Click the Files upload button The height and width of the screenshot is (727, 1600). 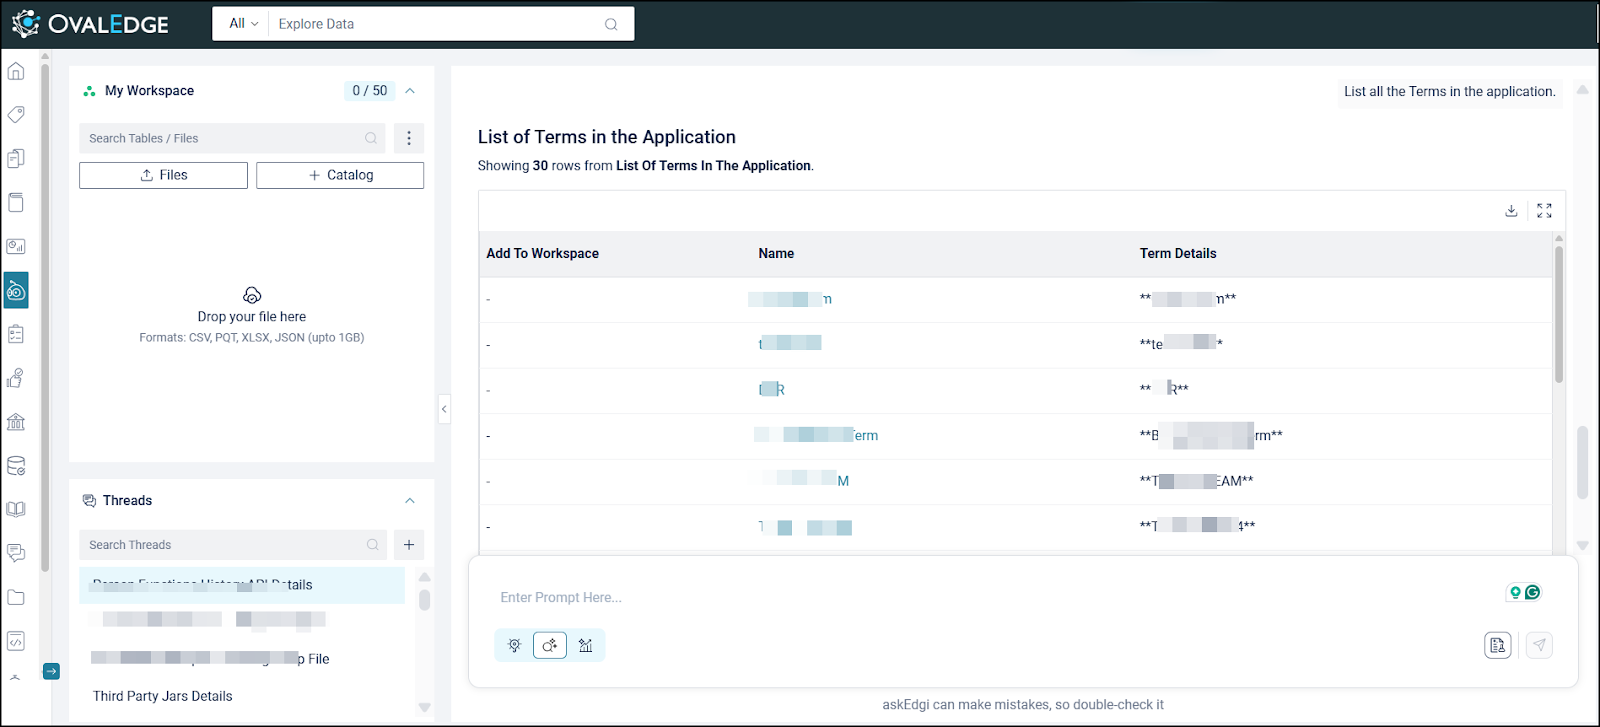(x=163, y=175)
